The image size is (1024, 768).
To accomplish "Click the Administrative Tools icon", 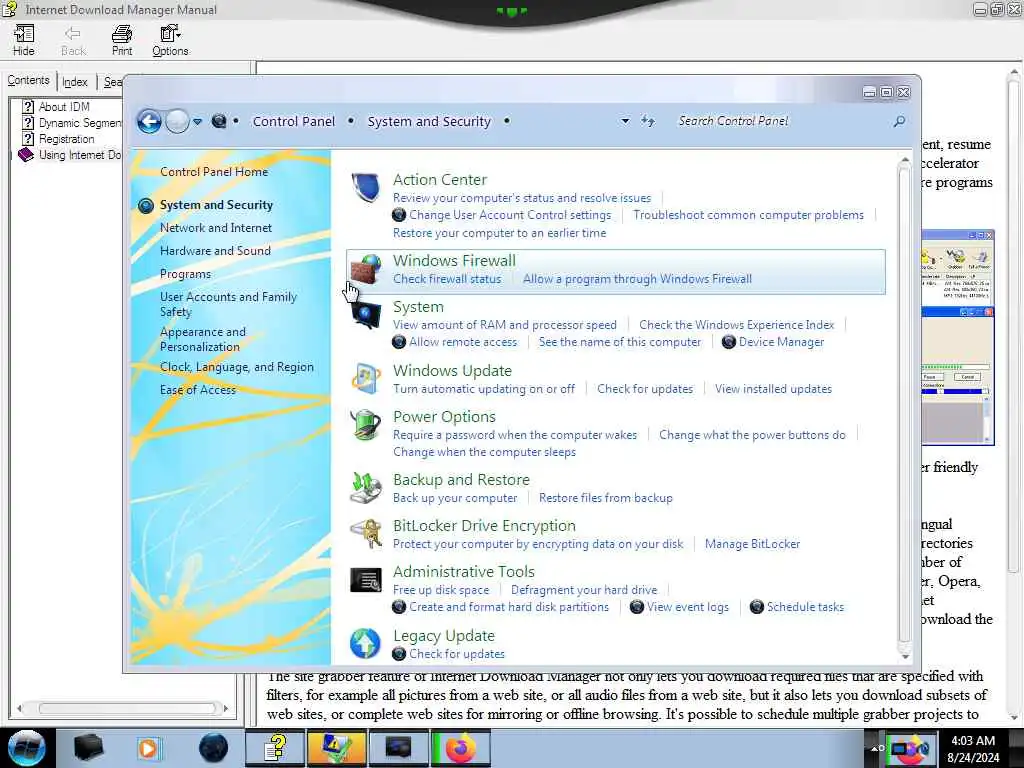I will 365,579.
